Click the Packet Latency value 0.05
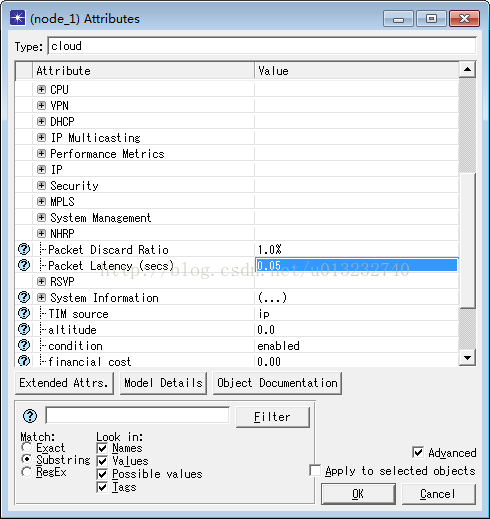Screen dimensions: 490x519 click(357, 265)
